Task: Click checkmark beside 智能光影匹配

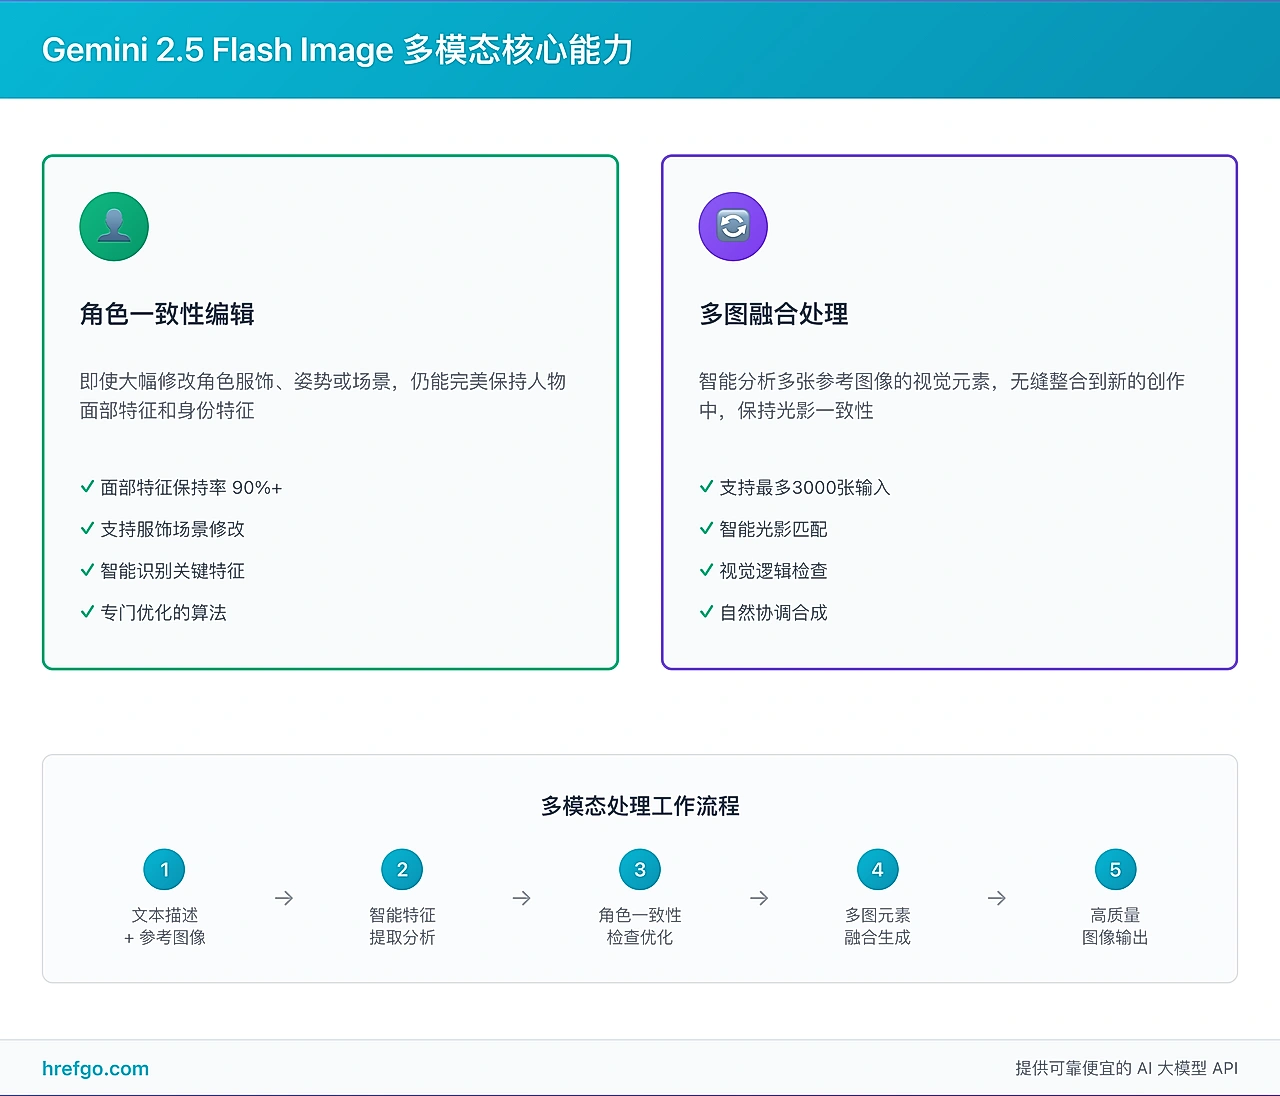Action: point(706,529)
